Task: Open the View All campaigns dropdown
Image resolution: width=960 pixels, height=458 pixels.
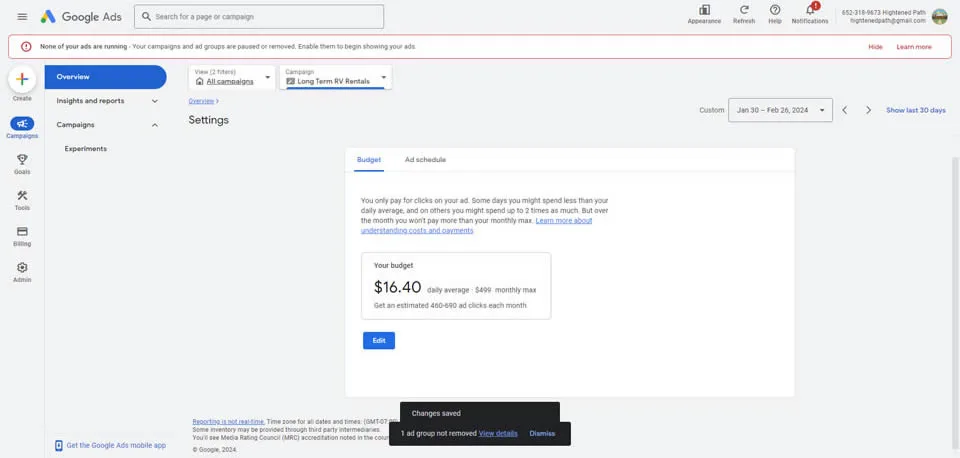Action: (232, 77)
